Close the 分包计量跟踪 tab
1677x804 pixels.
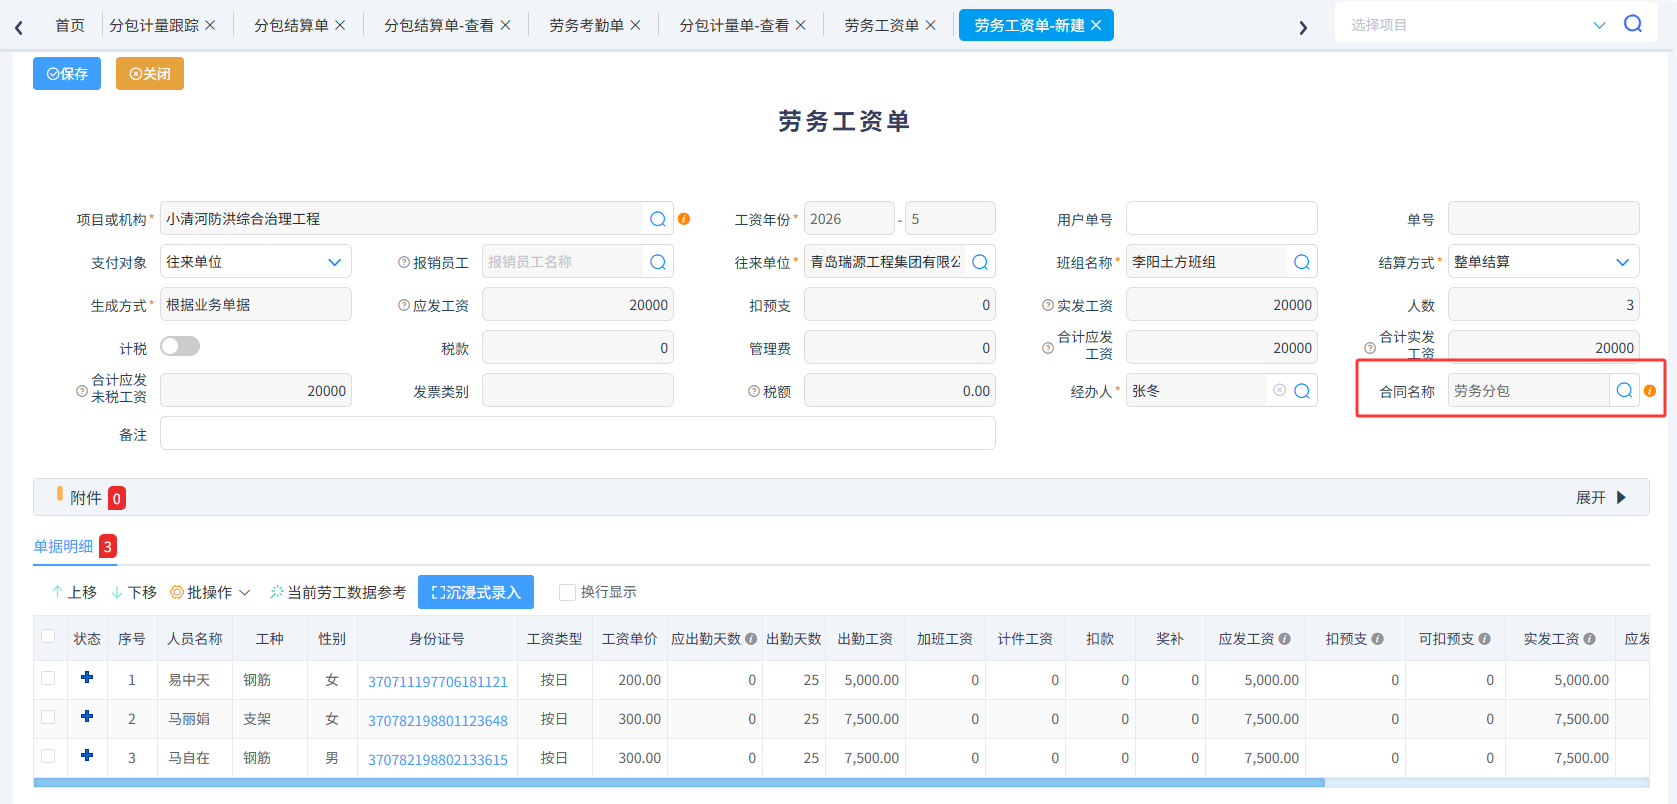tap(210, 25)
